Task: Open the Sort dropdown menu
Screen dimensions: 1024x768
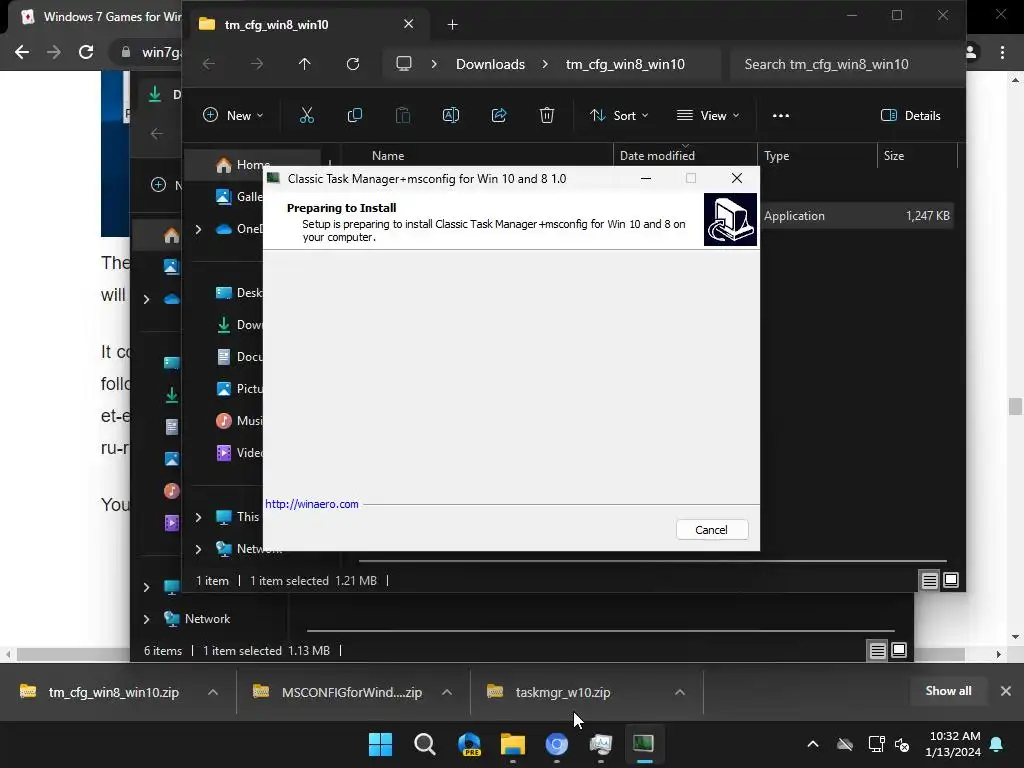Action: point(619,116)
